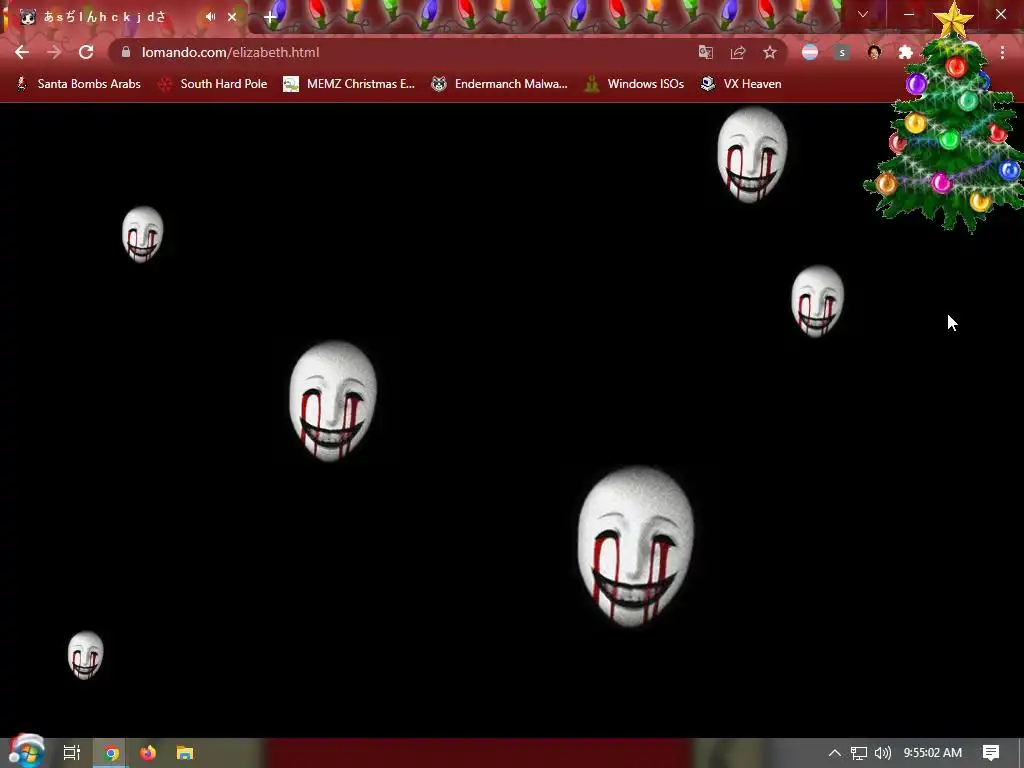This screenshot has height=768, width=1024.
Task: Open network status tray icon
Action: click(859, 753)
